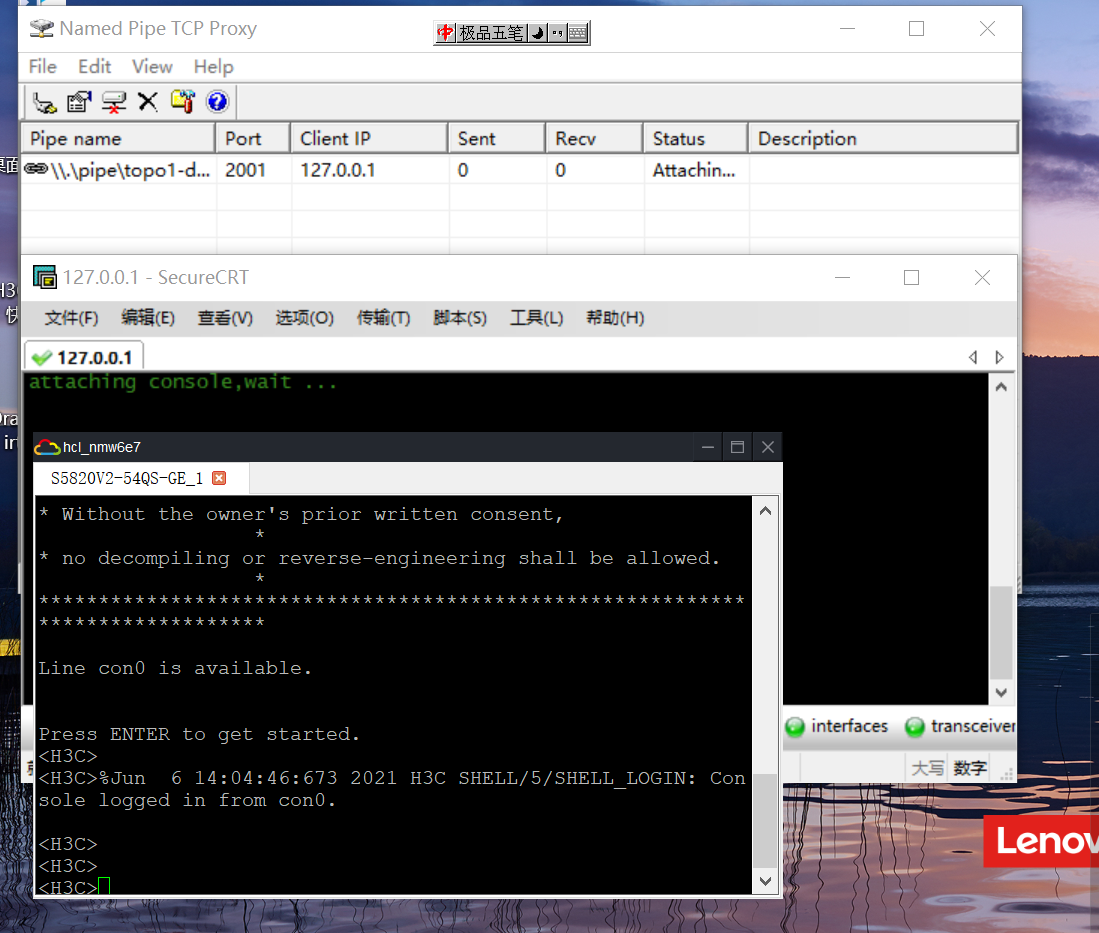Viewport: 1099px width, 933px height.
Task: Click the attaching console,wait ... text
Action: click(x=183, y=383)
